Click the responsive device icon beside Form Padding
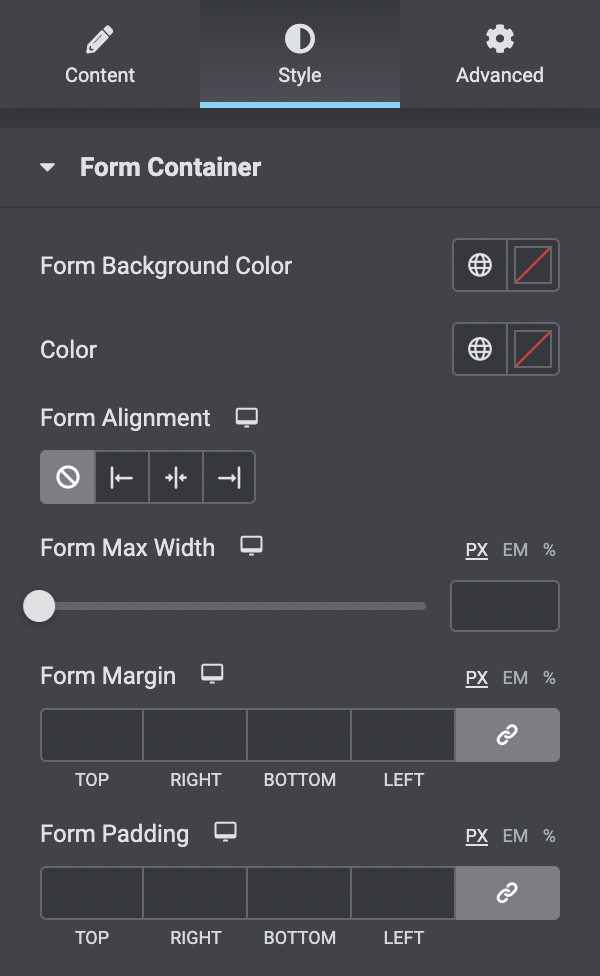Screen dimensions: 600x976 point(226,832)
